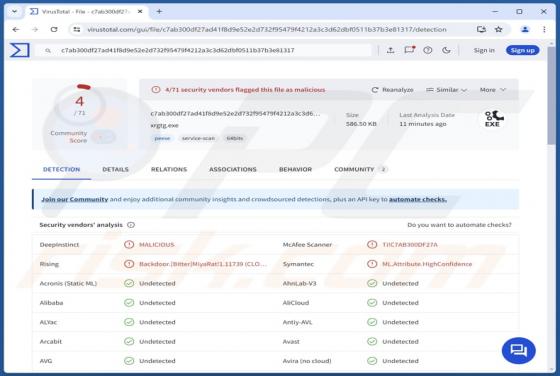Click DeepInstinct malicious alert icon
Image resolution: width=560 pixels, height=376 pixels.
click(129, 245)
